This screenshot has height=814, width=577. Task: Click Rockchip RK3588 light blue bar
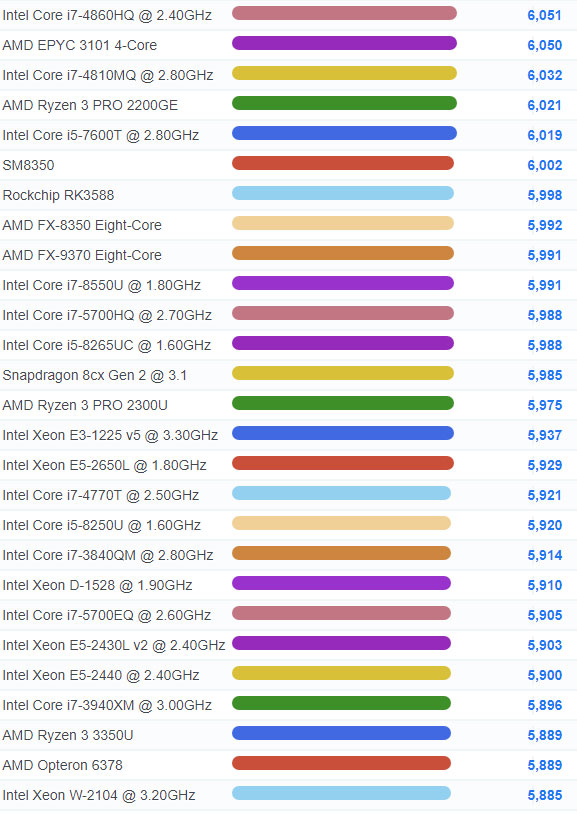coord(343,193)
